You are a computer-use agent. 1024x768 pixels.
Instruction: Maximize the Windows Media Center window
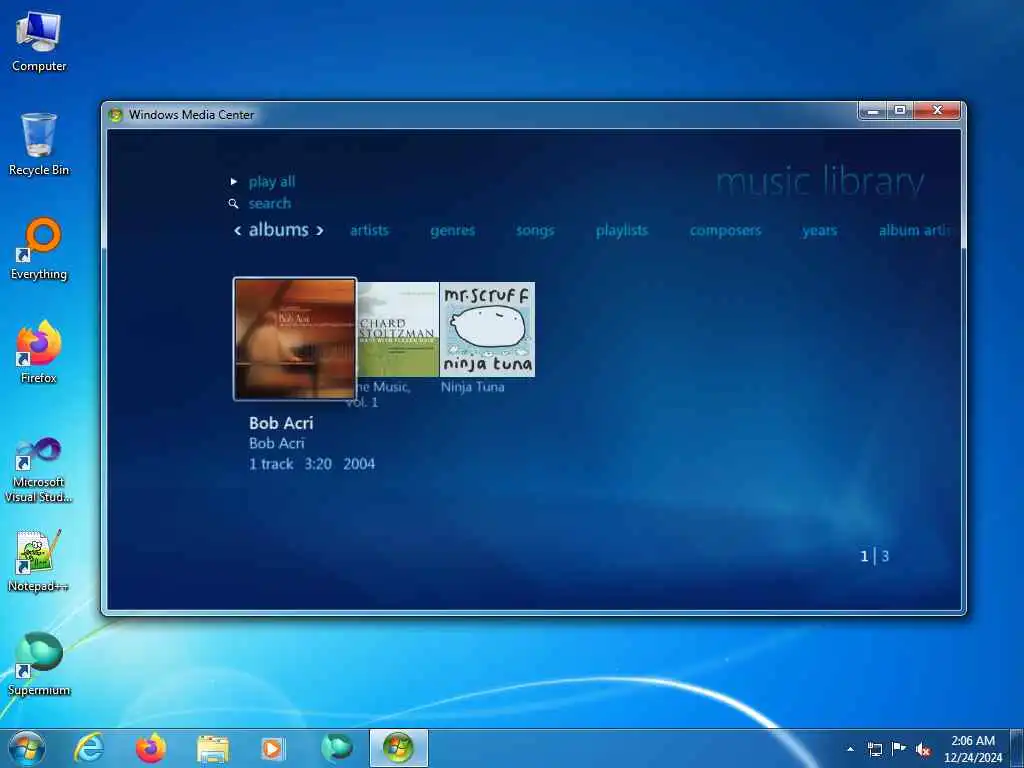[x=900, y=111]
